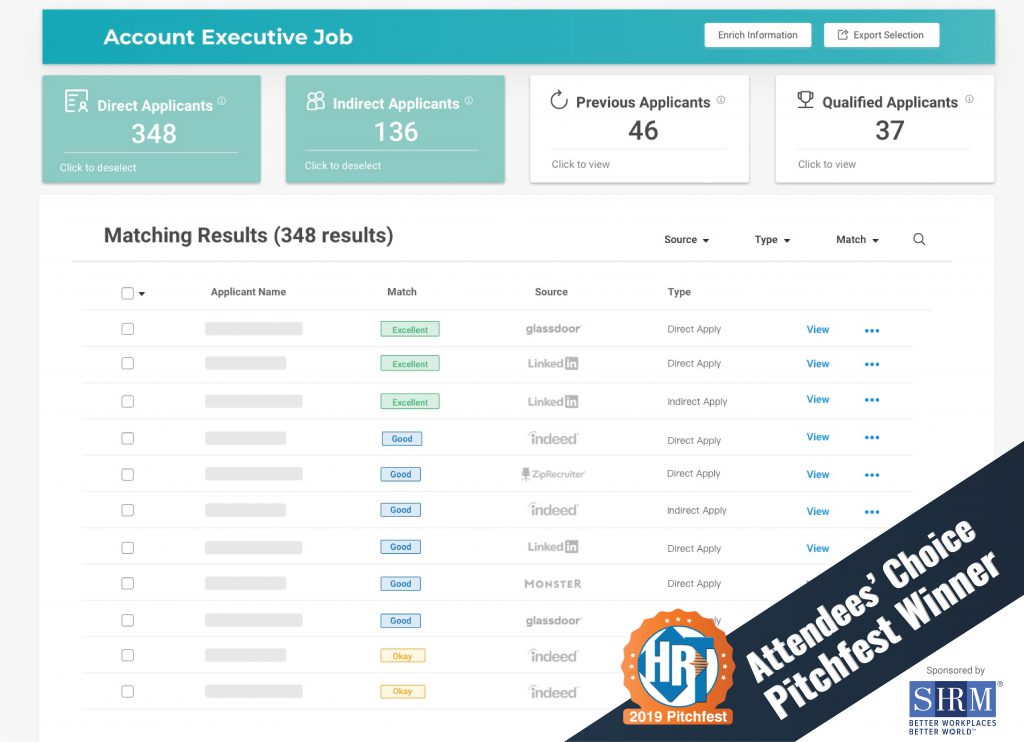Open more options for the first indeed Good row
The image size is (1024, 742).
click(x=872, y=438)
